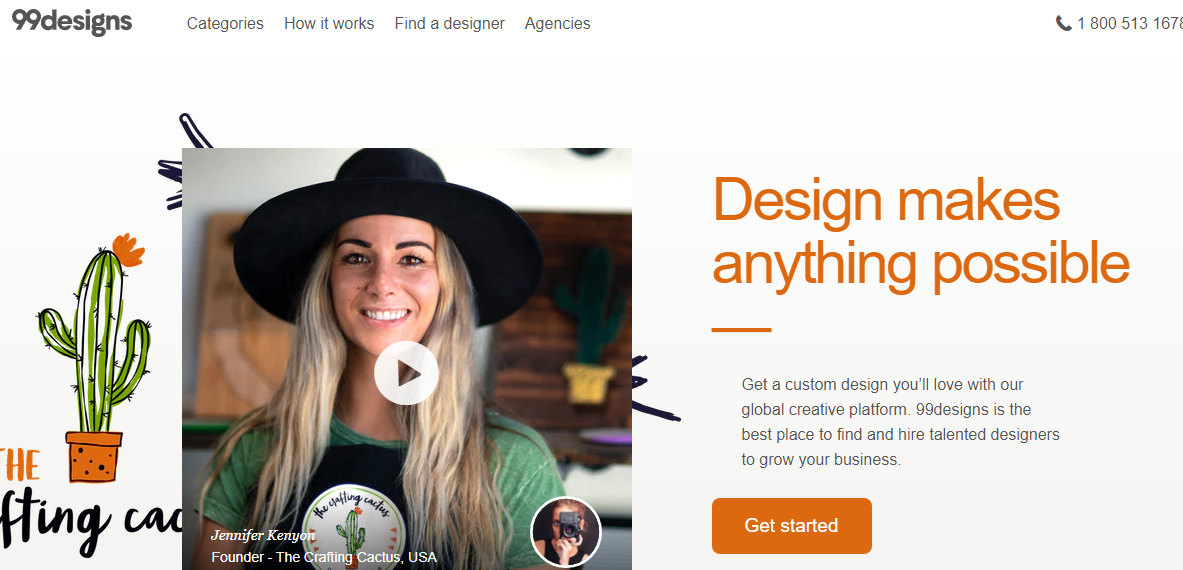Click the phone handset icon
The height and width of the screenshot is (570, 1183).
pyautogui.click(x=1063, y=23)
